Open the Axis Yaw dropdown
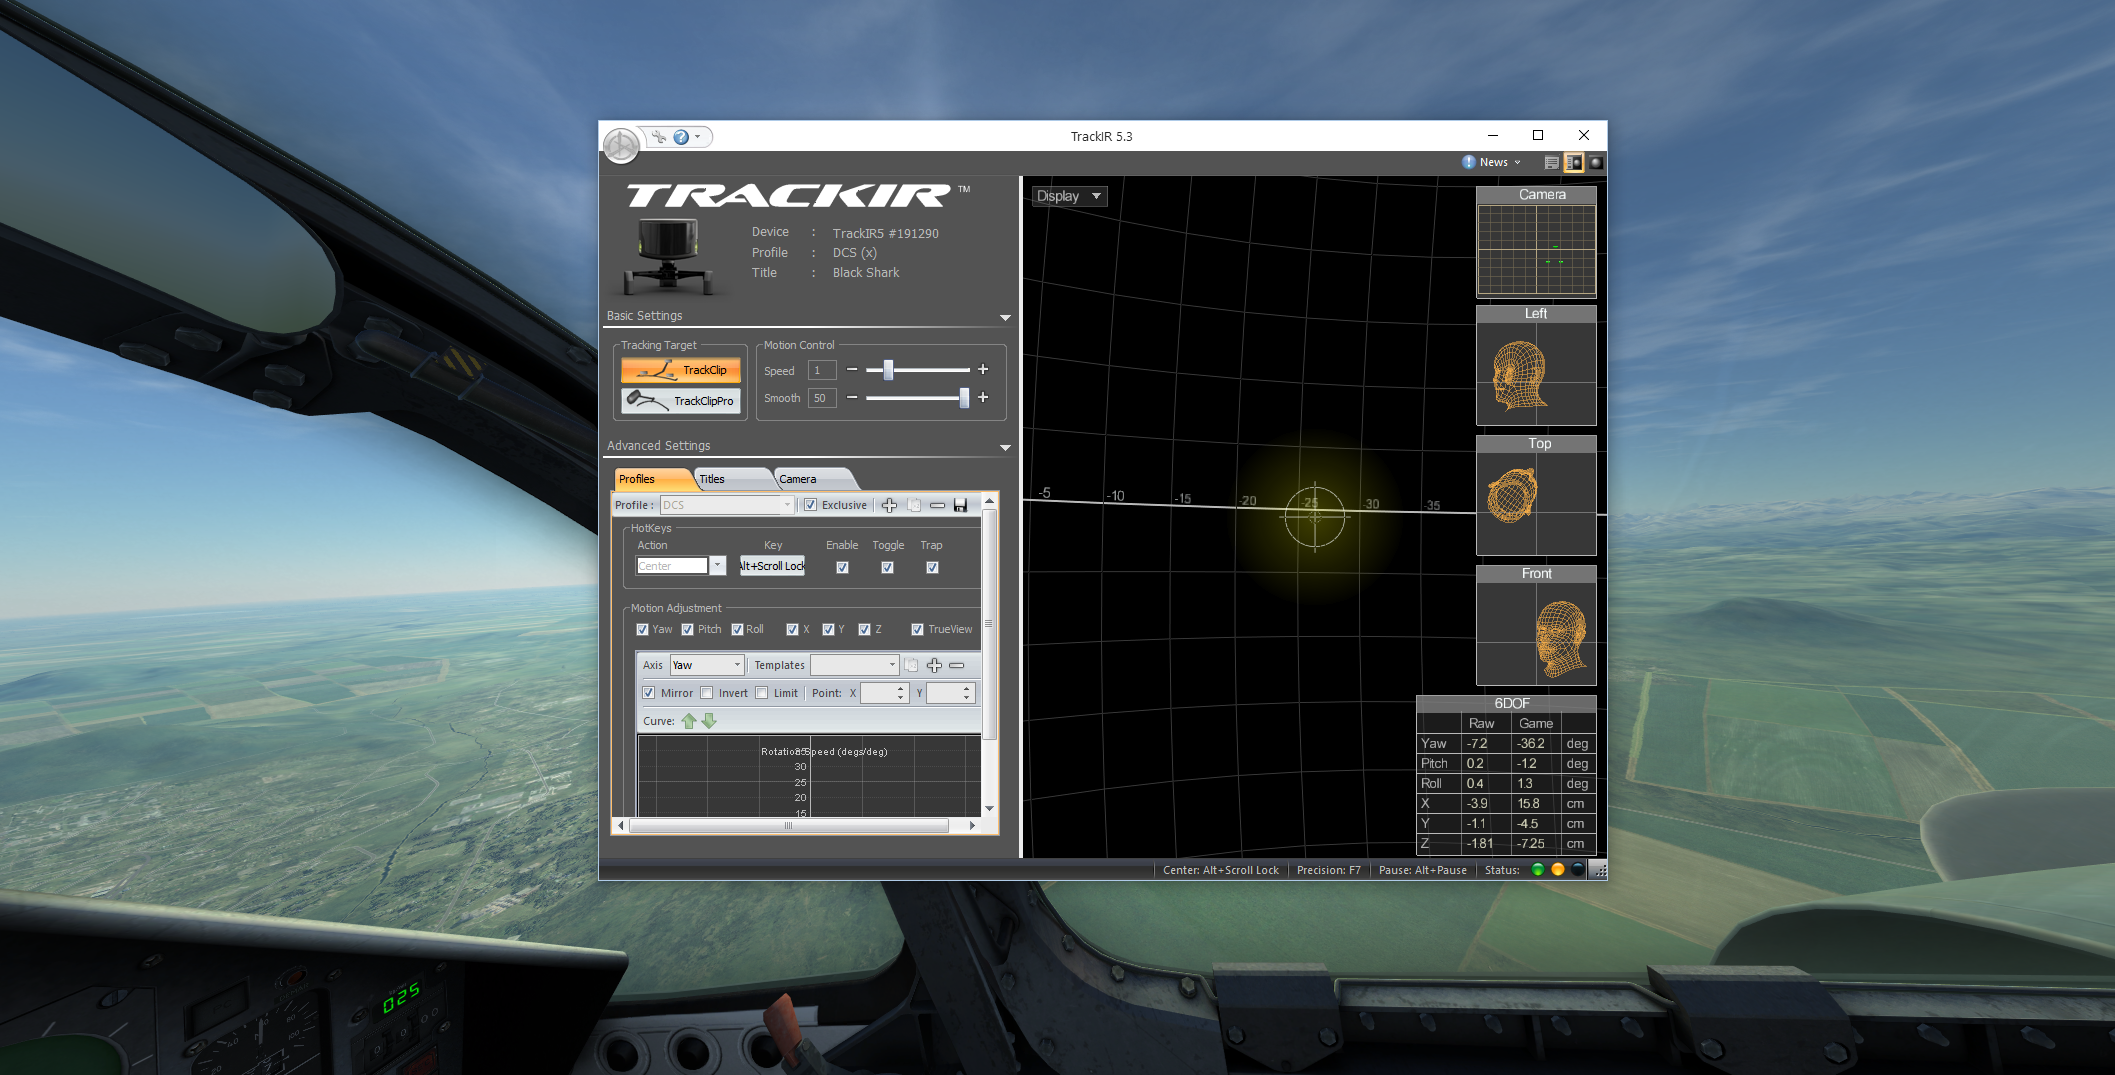The image size is (2115, 1075). coord(706,665)
